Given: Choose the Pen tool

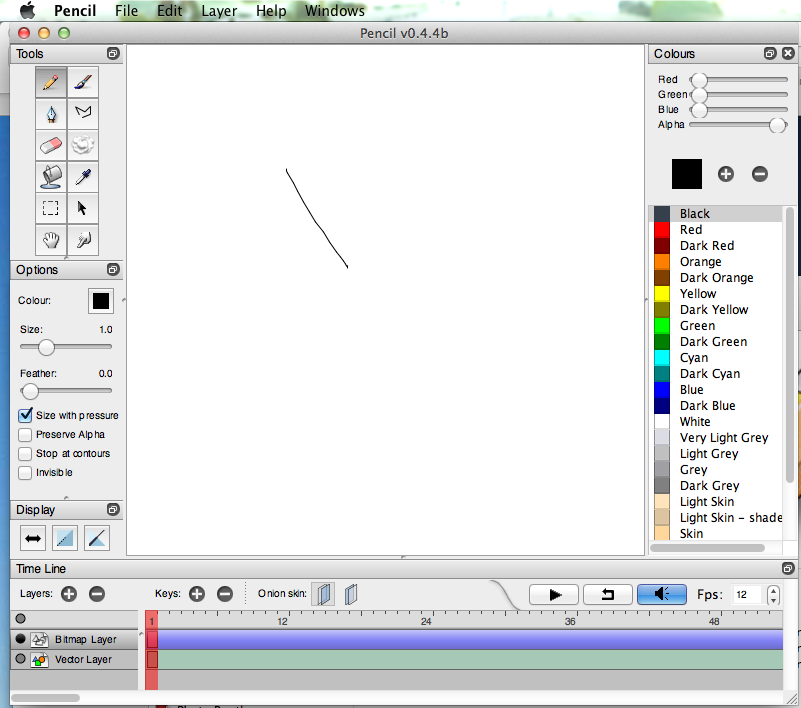Looking at the screenshot, I should (50, 114).
